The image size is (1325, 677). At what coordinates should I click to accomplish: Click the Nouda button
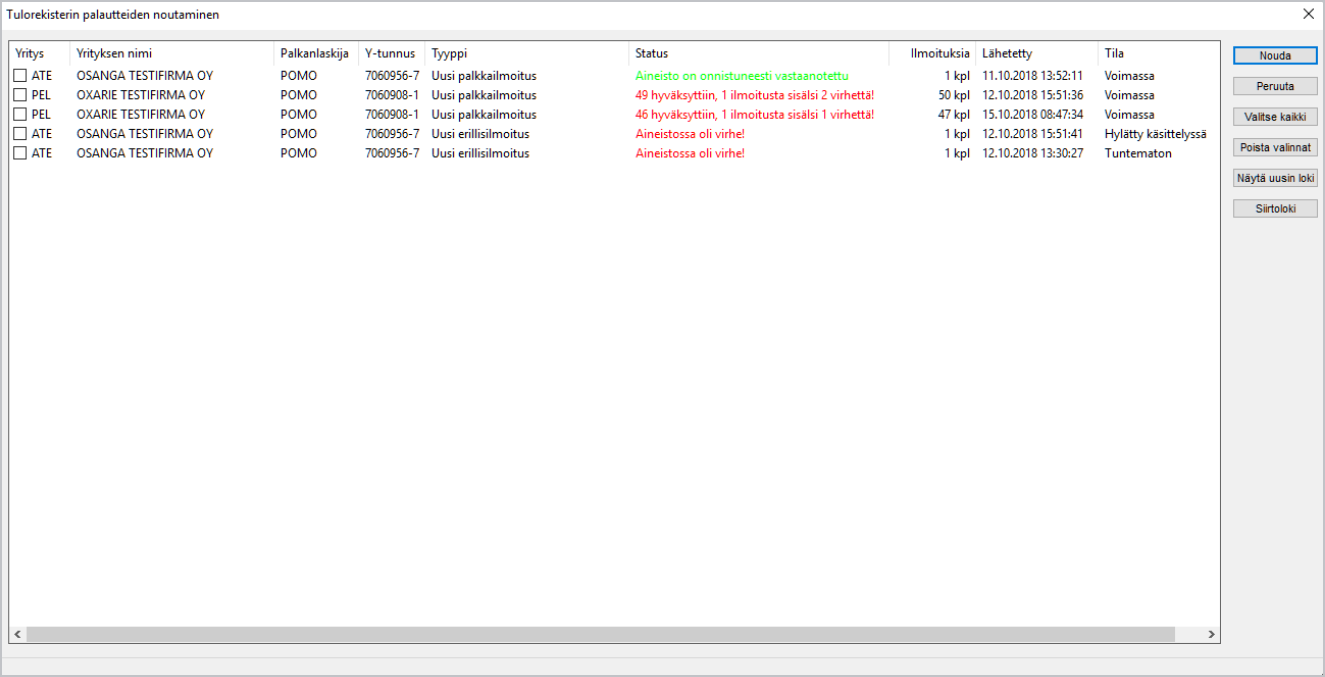point(1275,56)
